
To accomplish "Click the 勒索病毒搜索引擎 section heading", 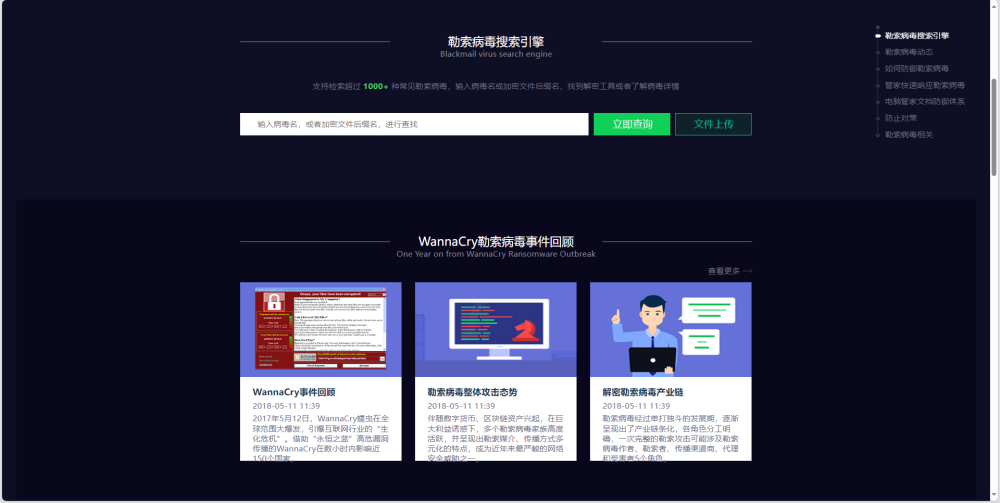I will coord(496,42).
